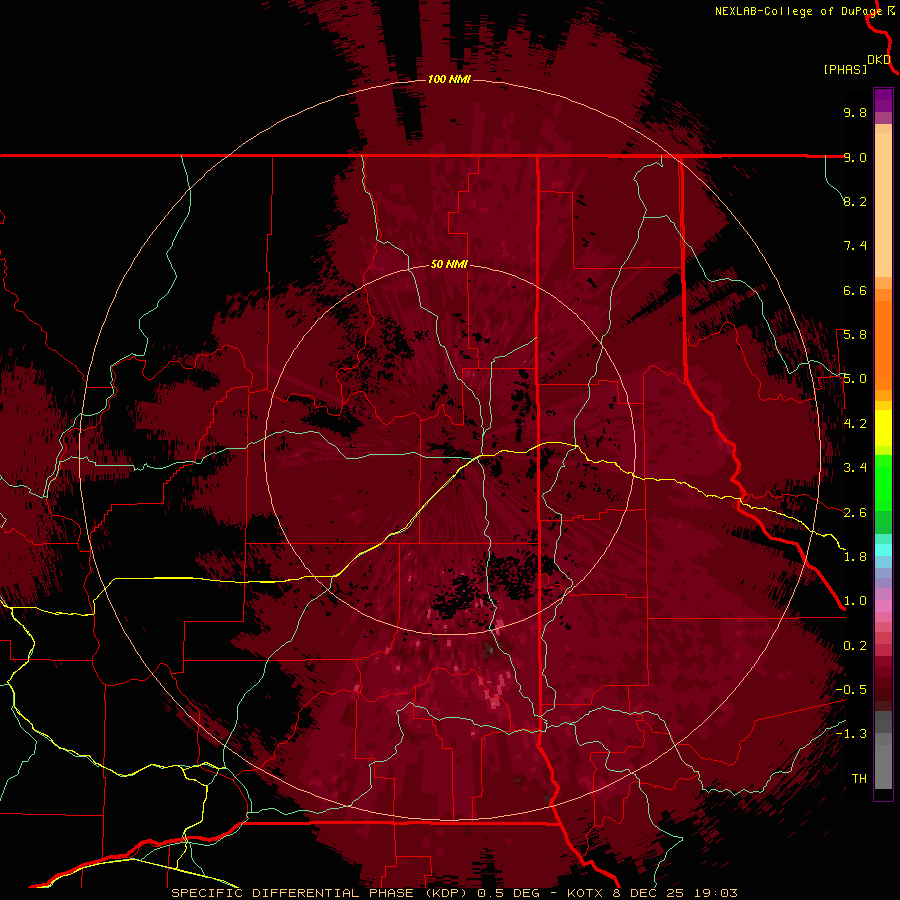This screenshot has width=900, height=900.
Task: Click the -0.5 scale label
Action: [x=851, y=690]
